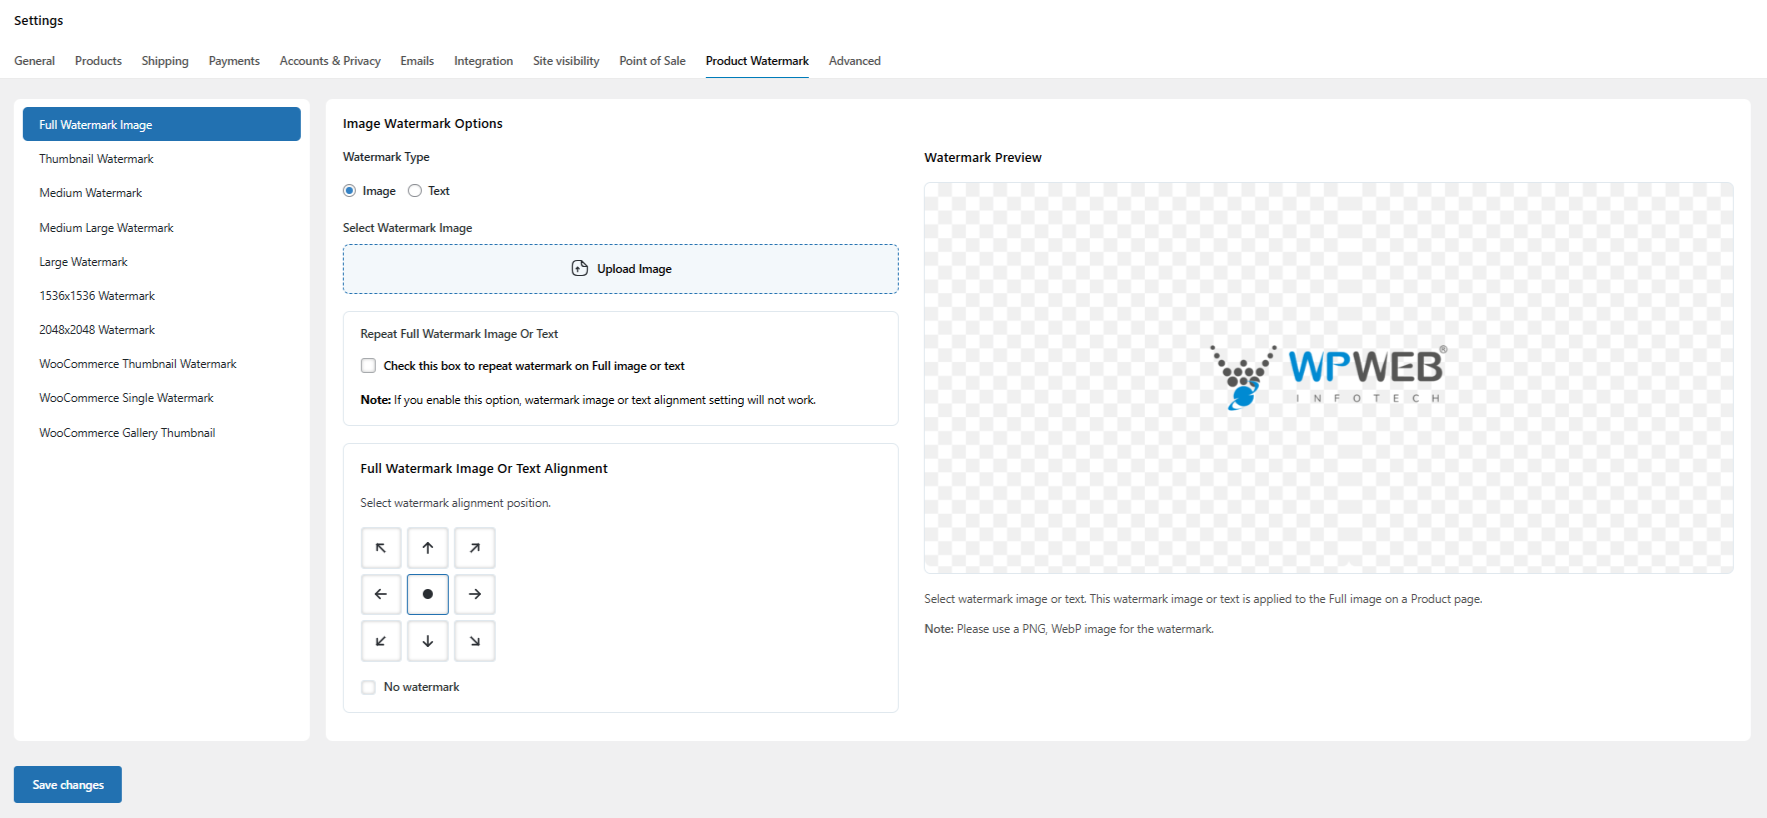Switch to the Advanced settings tab

[x=854, y=61]
